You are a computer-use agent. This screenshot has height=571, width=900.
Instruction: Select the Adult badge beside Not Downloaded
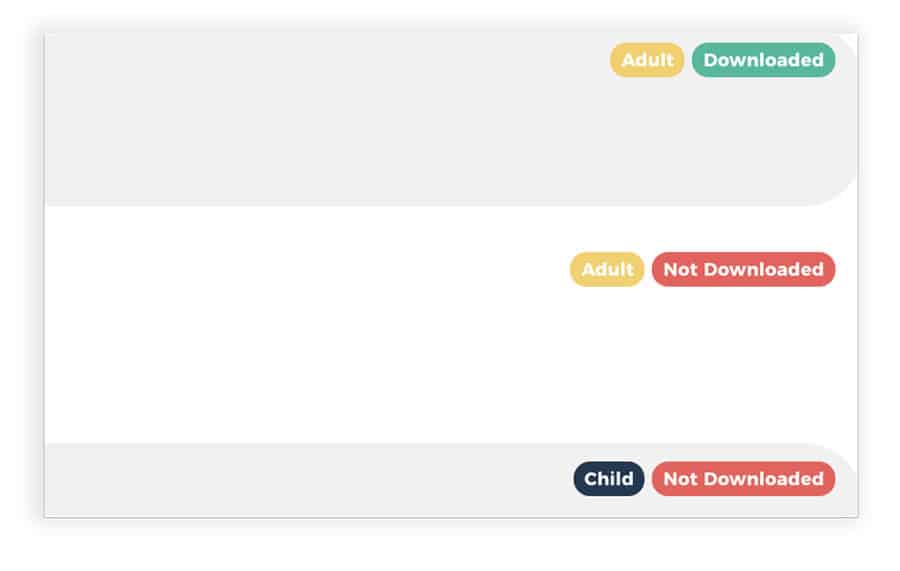607,269
